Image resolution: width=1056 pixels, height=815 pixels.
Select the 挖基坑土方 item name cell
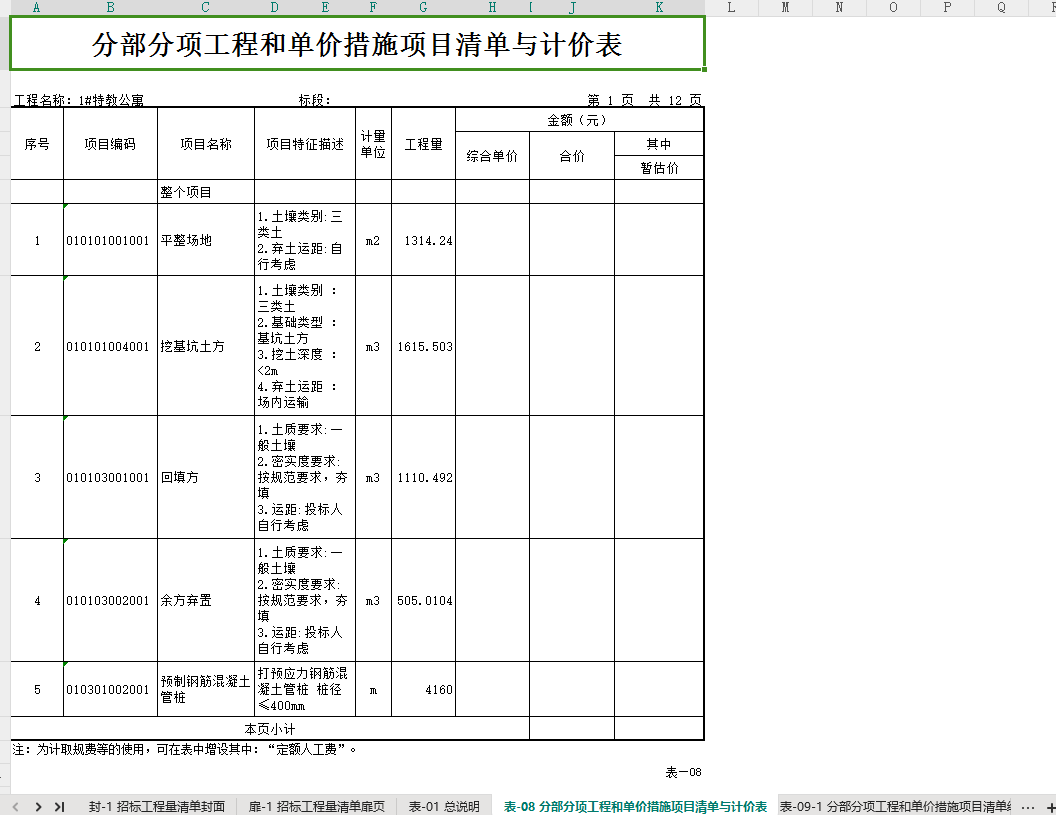(206, 346)
